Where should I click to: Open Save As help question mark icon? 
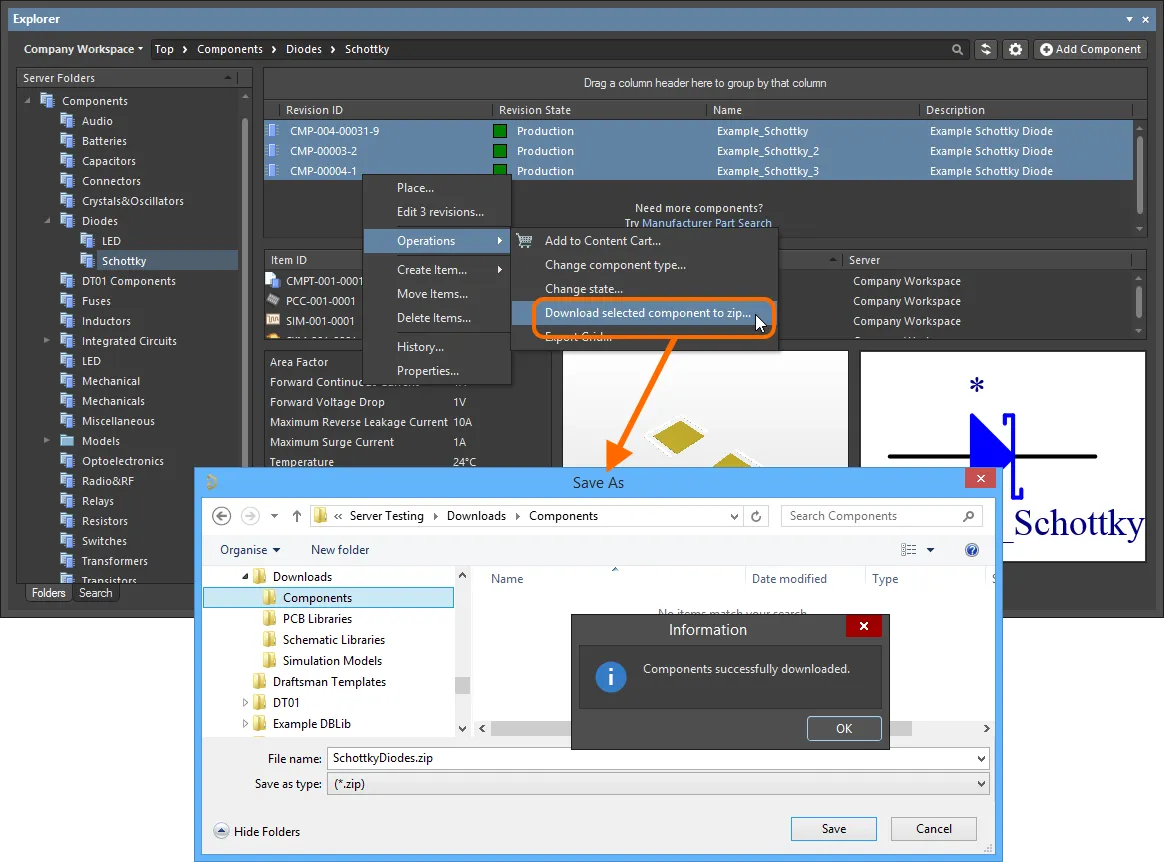pos(971,550)
